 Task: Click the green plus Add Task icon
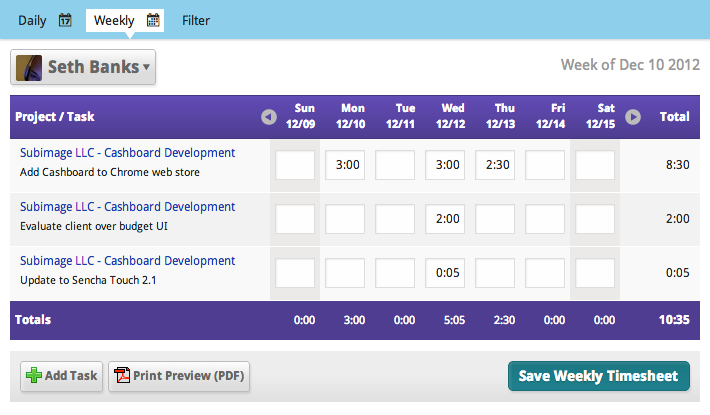click(x=34, y=376)
